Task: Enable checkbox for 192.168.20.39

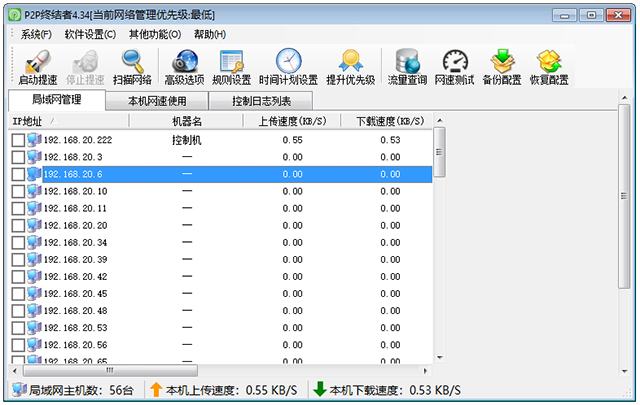Action: (x=18, y=260)
